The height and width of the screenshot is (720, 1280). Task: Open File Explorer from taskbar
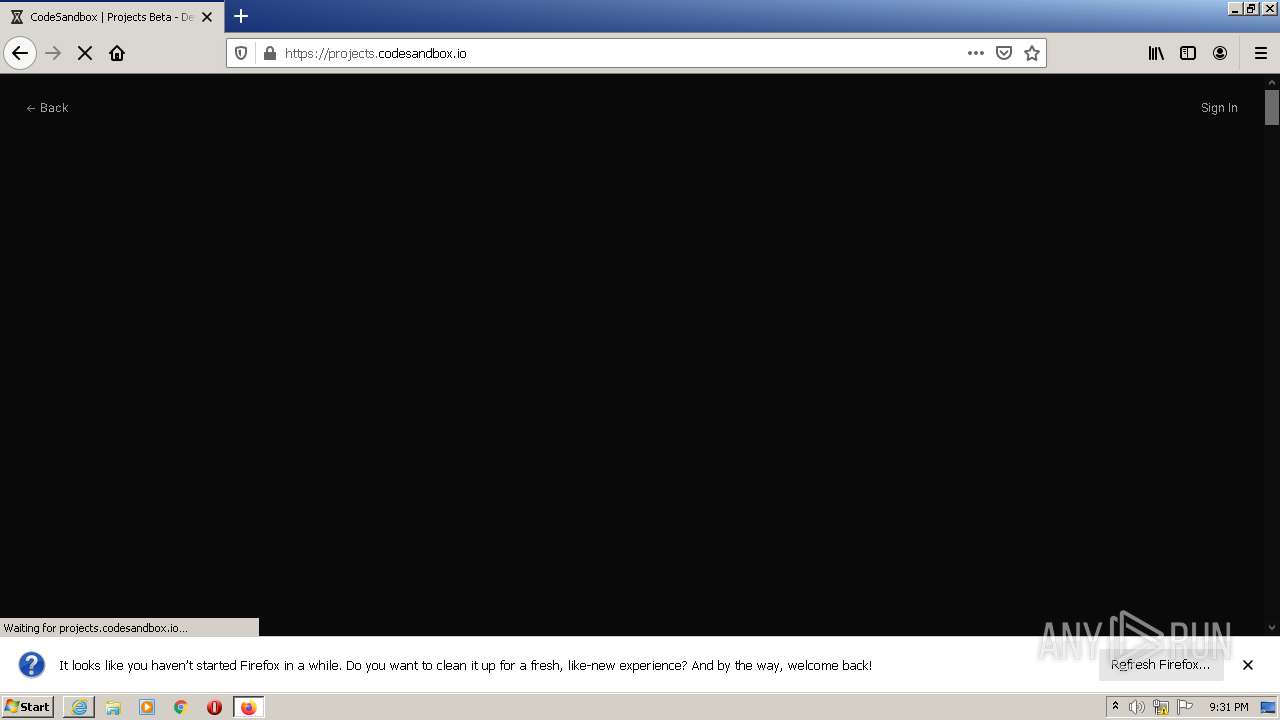(x=113, y=707)
